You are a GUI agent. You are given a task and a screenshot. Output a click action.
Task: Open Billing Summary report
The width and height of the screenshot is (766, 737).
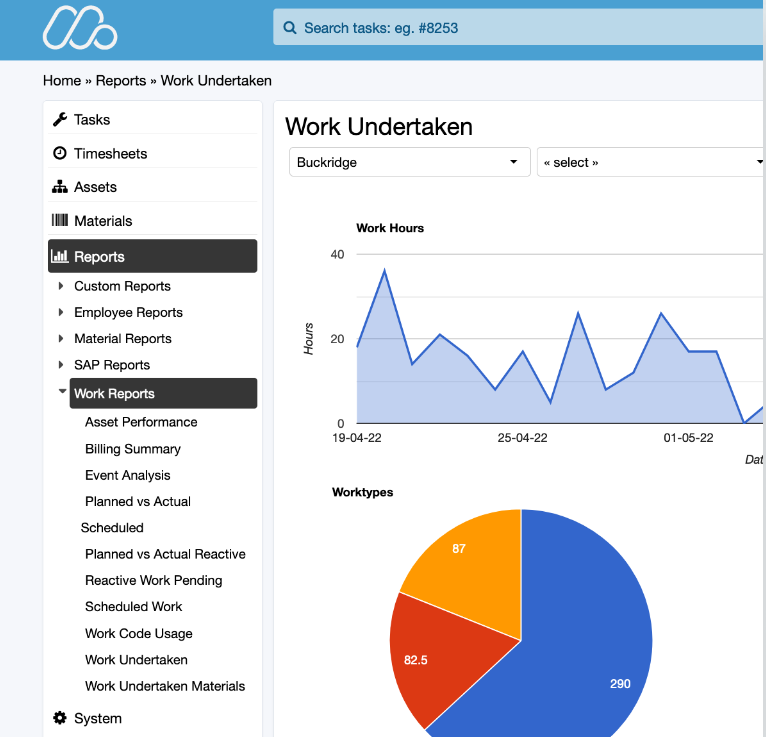pos(133,449)
